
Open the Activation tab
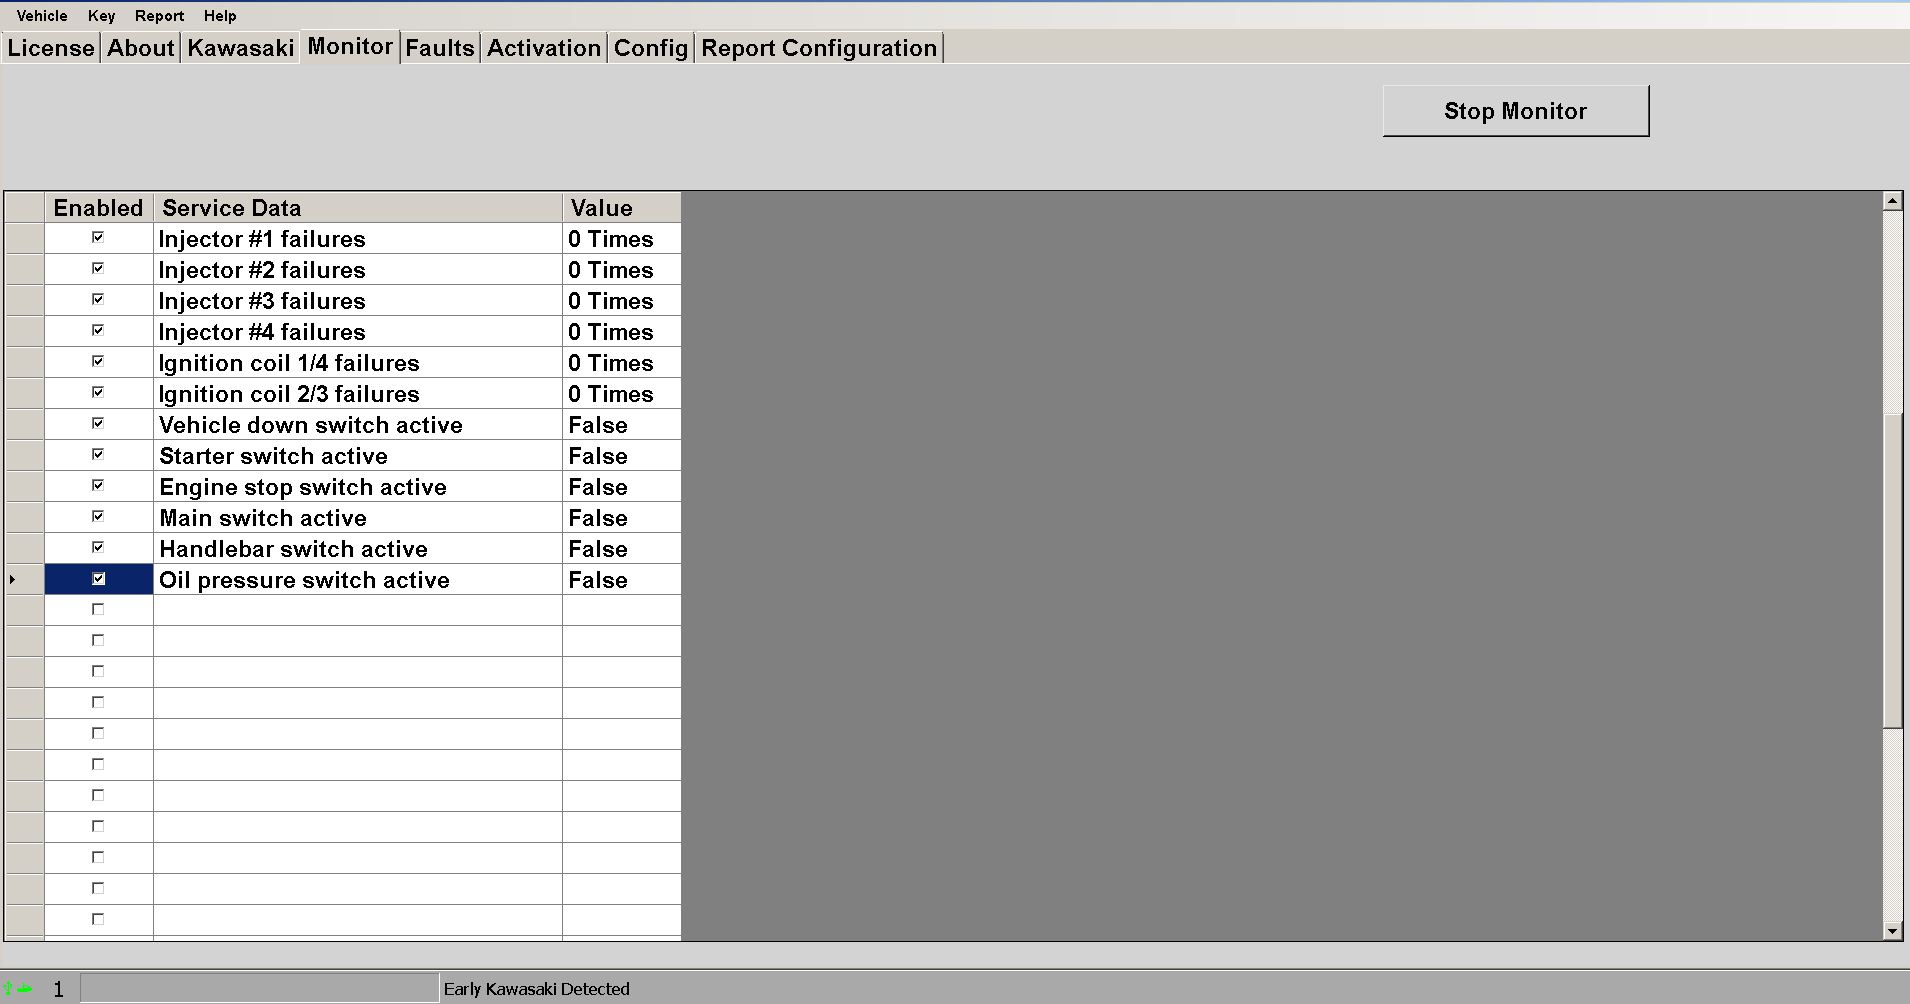[544, 48]
